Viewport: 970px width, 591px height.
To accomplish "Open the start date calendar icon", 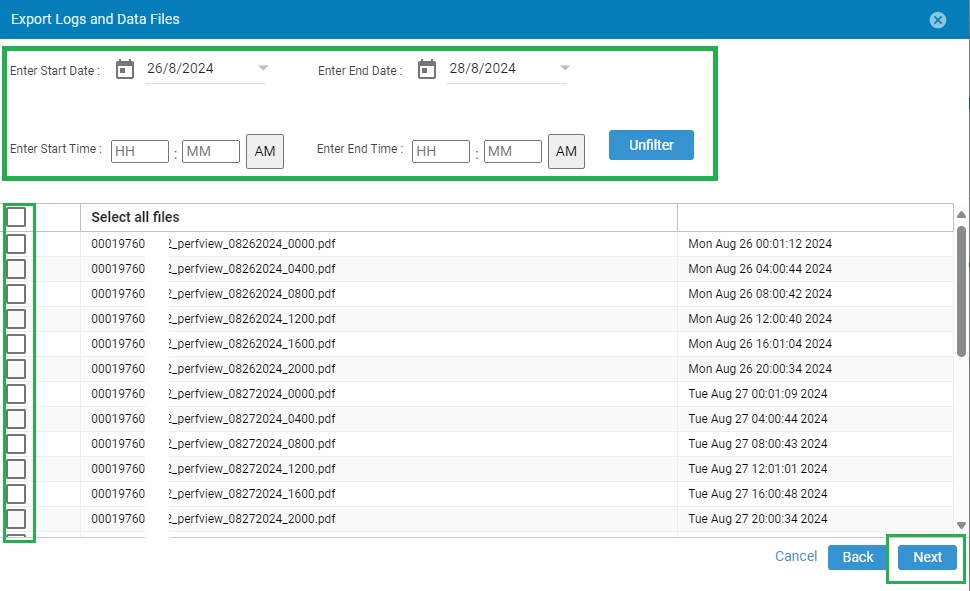I will (x=122, y=68).
